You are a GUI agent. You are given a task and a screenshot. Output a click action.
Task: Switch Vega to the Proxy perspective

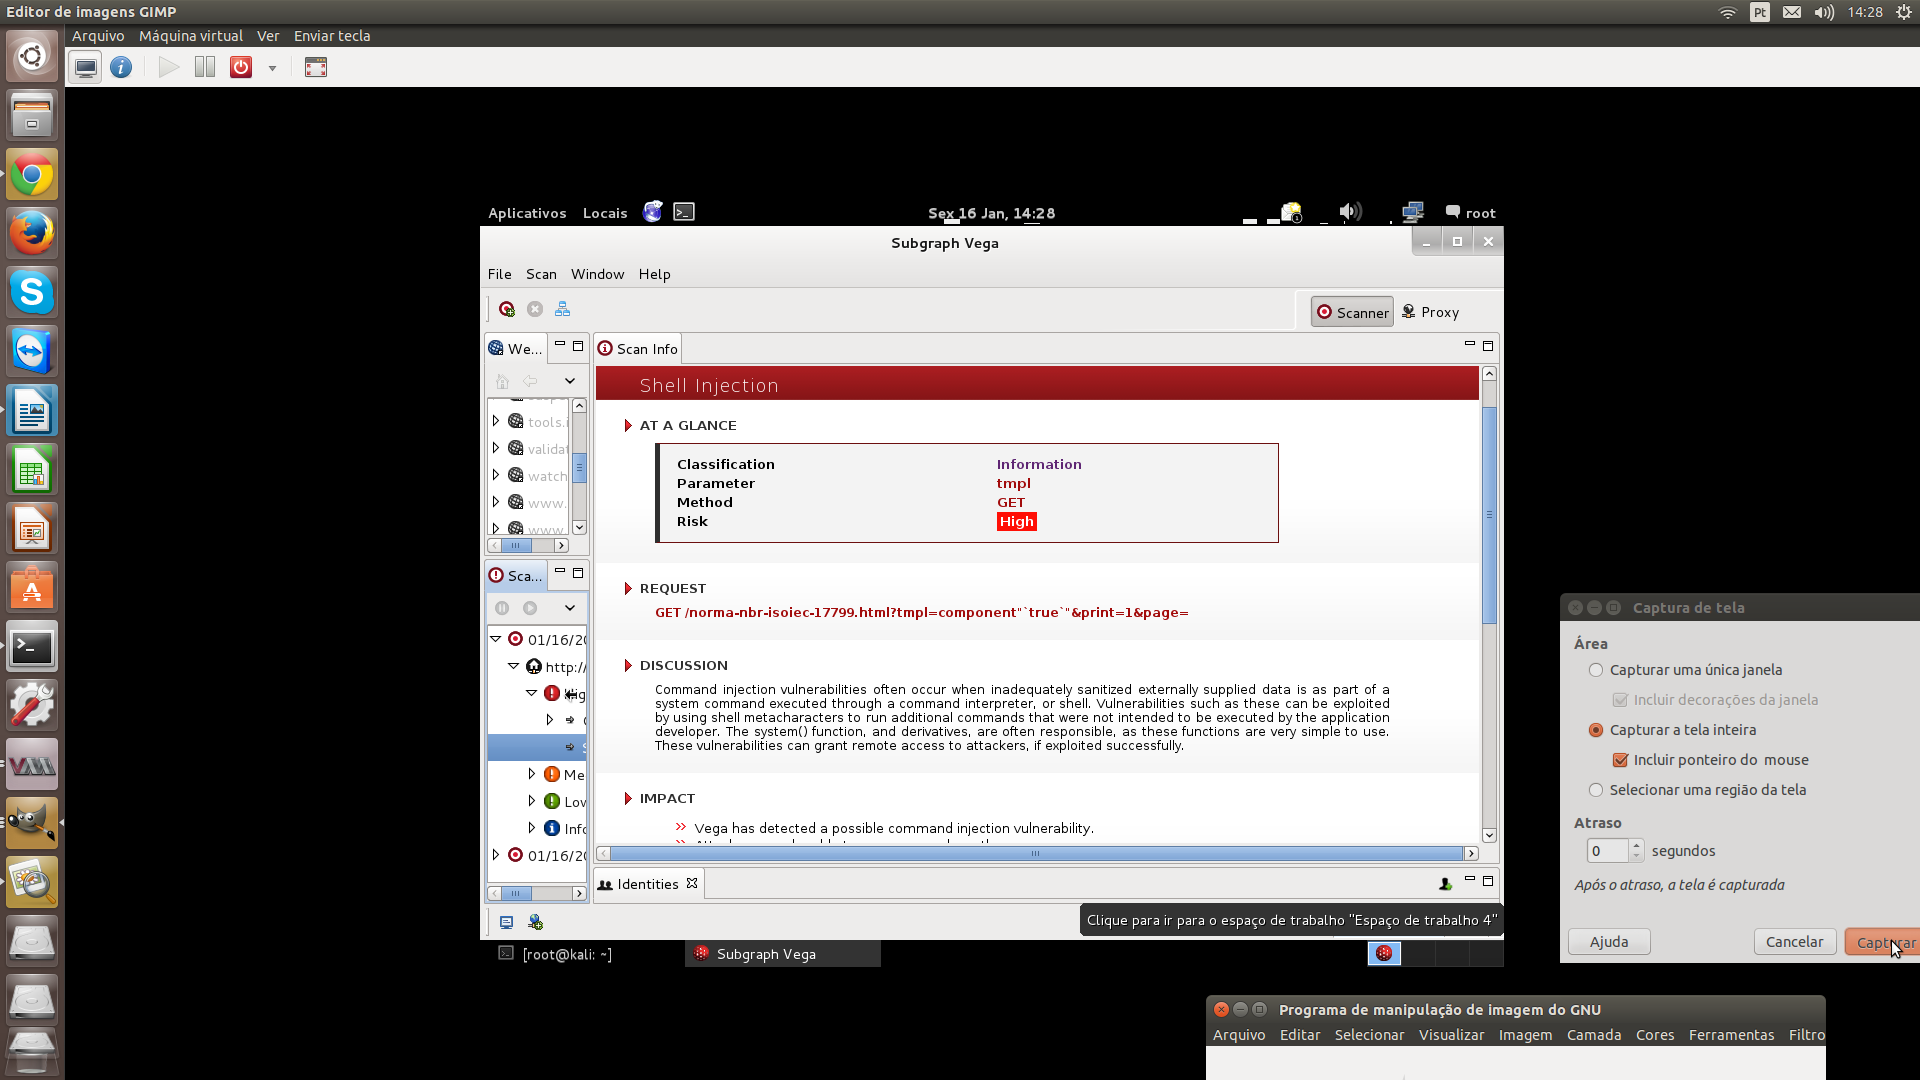[1430, 312]
